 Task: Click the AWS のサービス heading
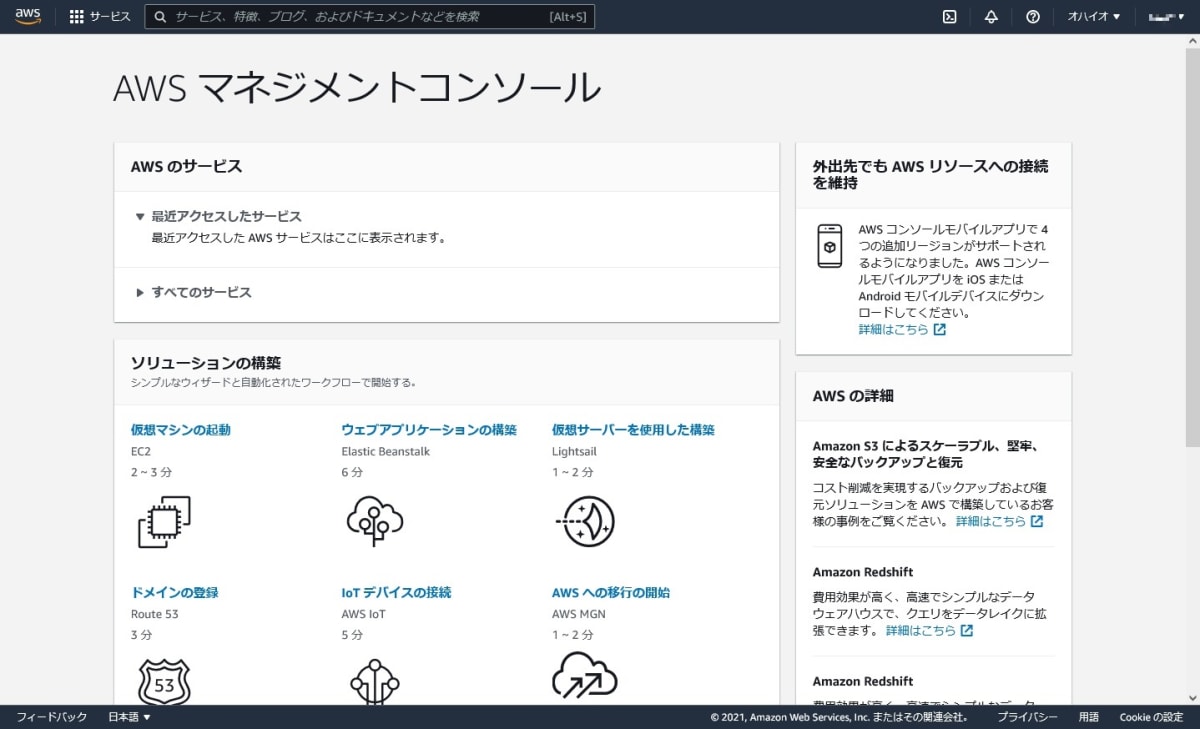coord(187,167)
